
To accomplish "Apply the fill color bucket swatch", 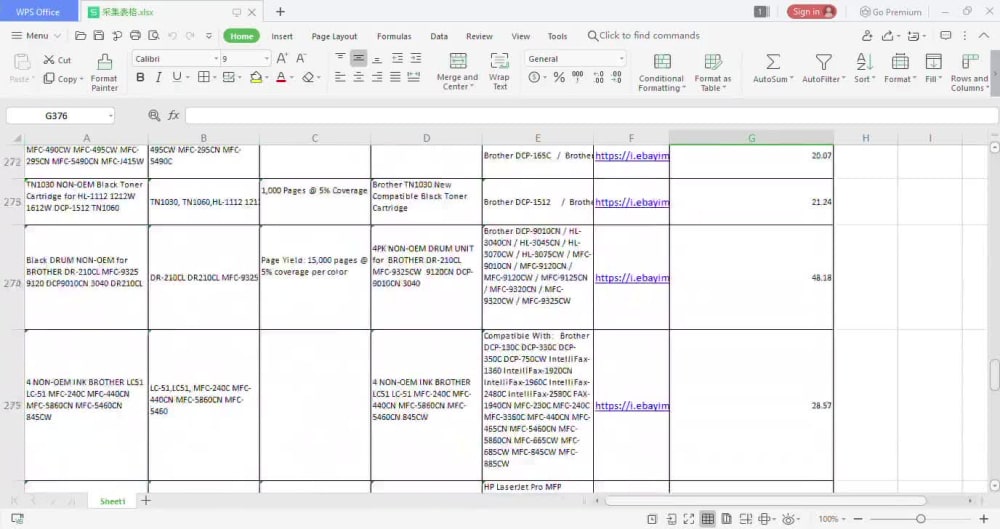I will pyautogui.click(x=256, y=78).
